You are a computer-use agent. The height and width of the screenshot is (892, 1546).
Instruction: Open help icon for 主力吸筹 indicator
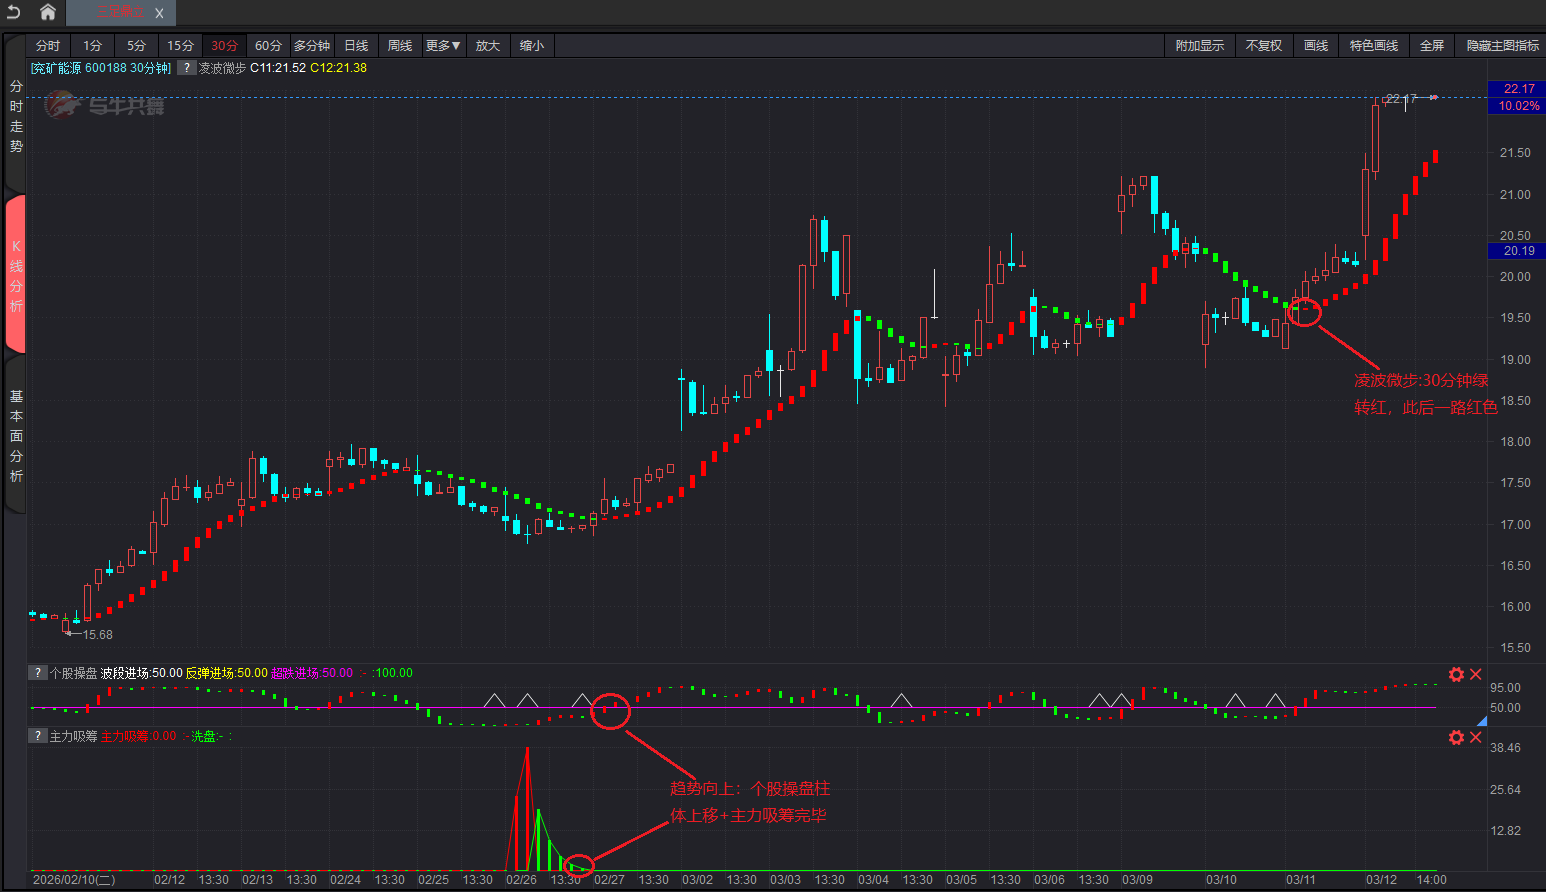(37, 736)
